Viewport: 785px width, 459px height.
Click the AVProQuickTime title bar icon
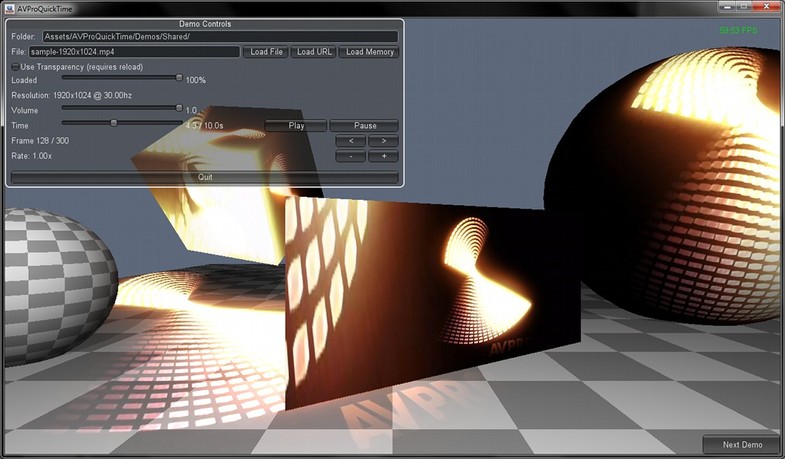[9, 8]
